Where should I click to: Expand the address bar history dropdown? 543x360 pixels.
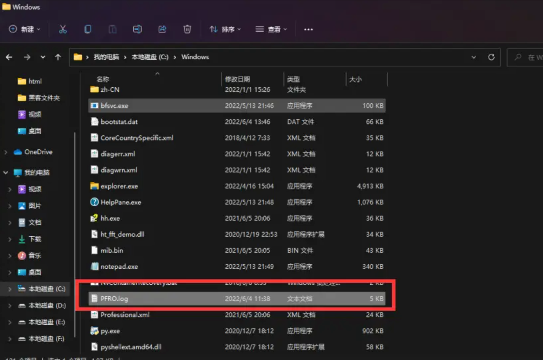474,57
